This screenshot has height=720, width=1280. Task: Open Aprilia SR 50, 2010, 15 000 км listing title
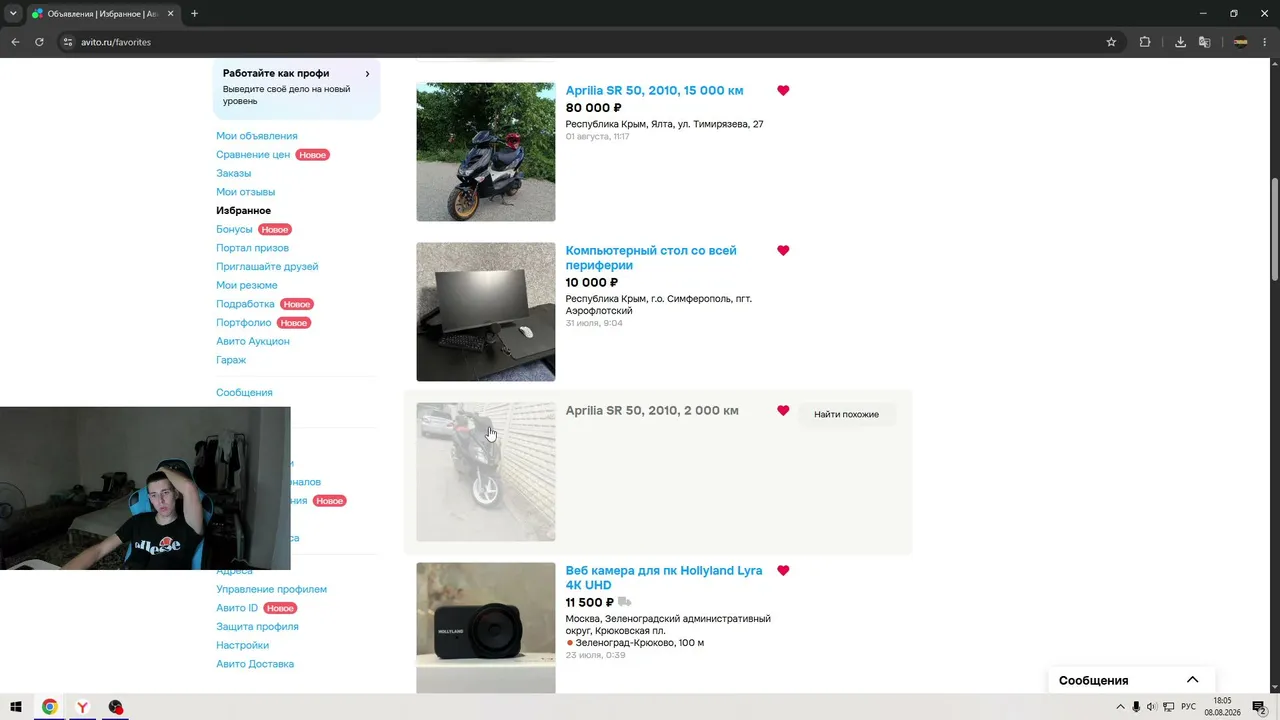(654, 90)
